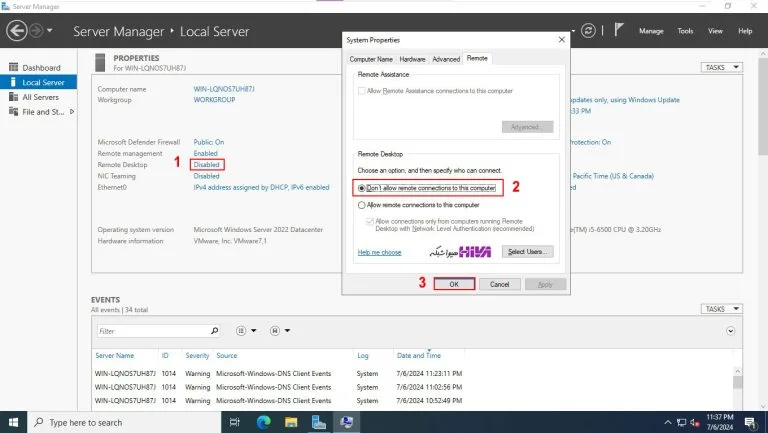This screenshot has width=768, height=433.
Task: Sort events by Severity column
Action: pyautogui.click(x=197, y=356)
